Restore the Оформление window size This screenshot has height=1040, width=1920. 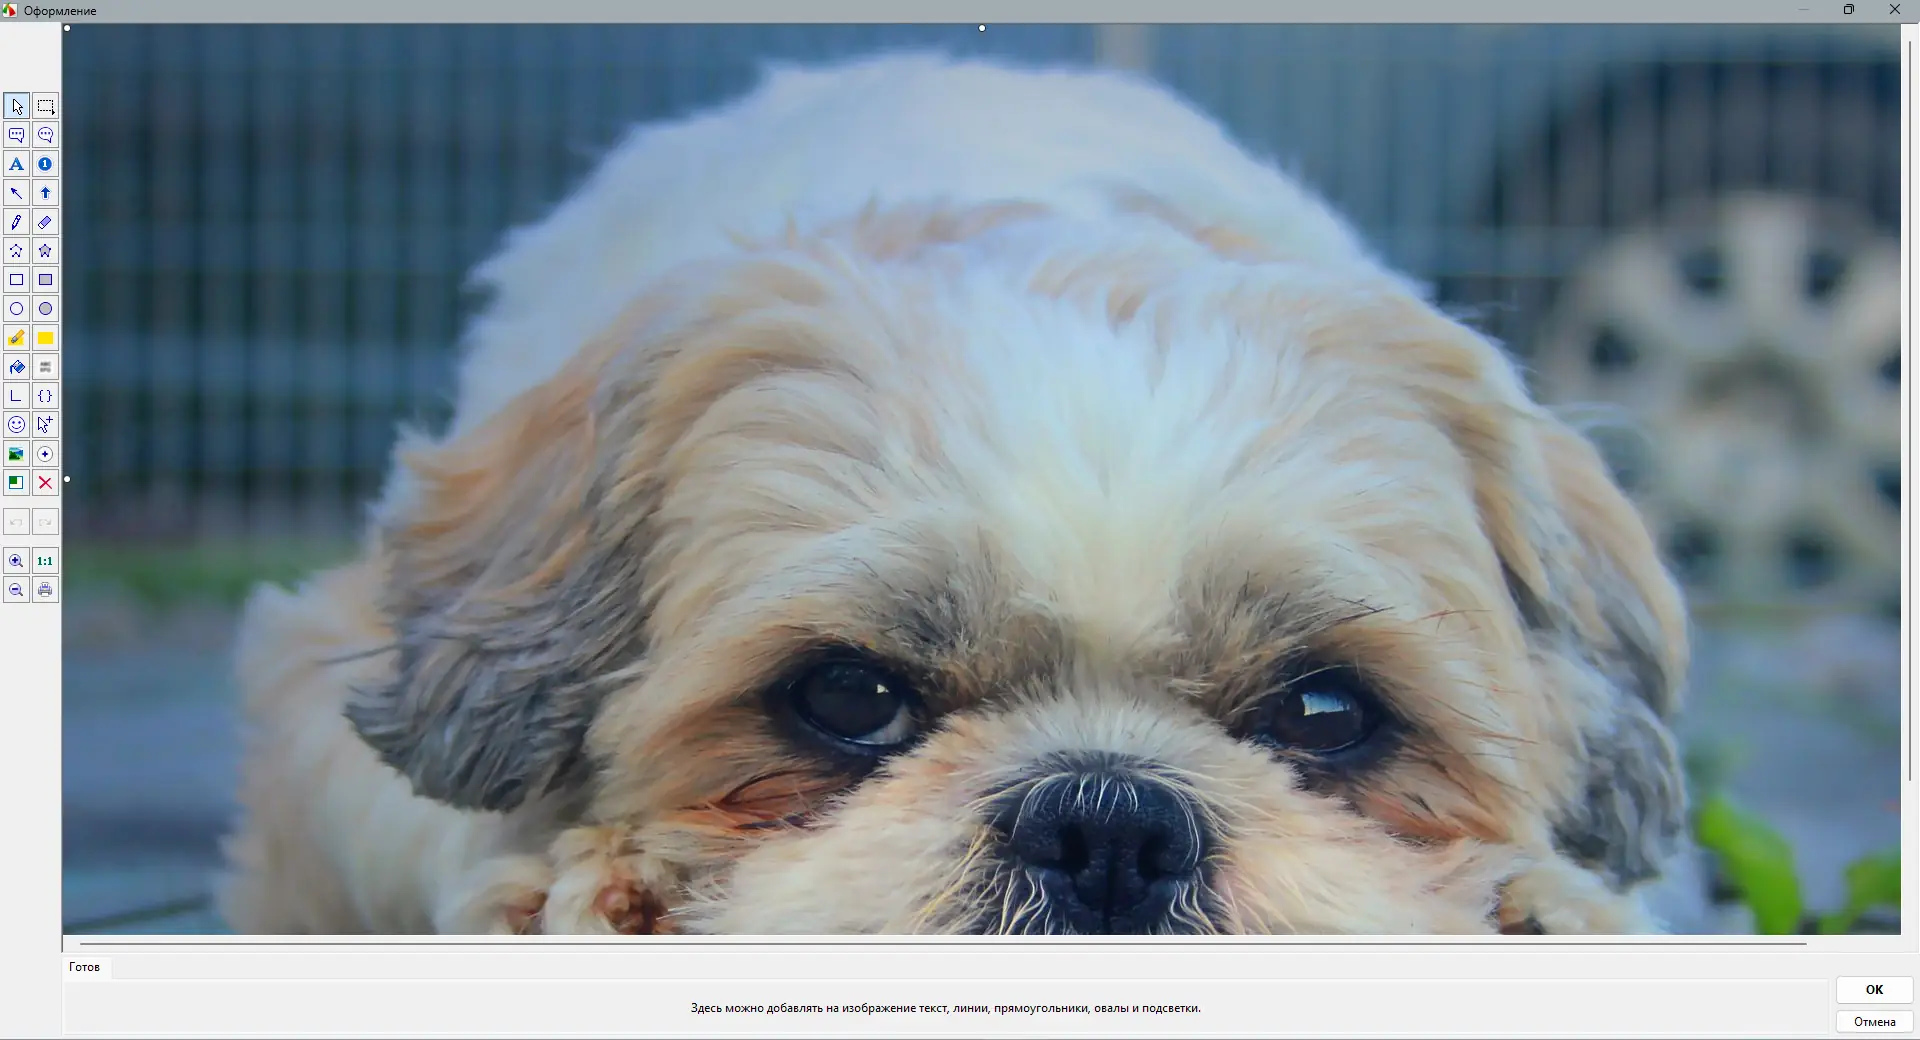(x=1849, y=10)
